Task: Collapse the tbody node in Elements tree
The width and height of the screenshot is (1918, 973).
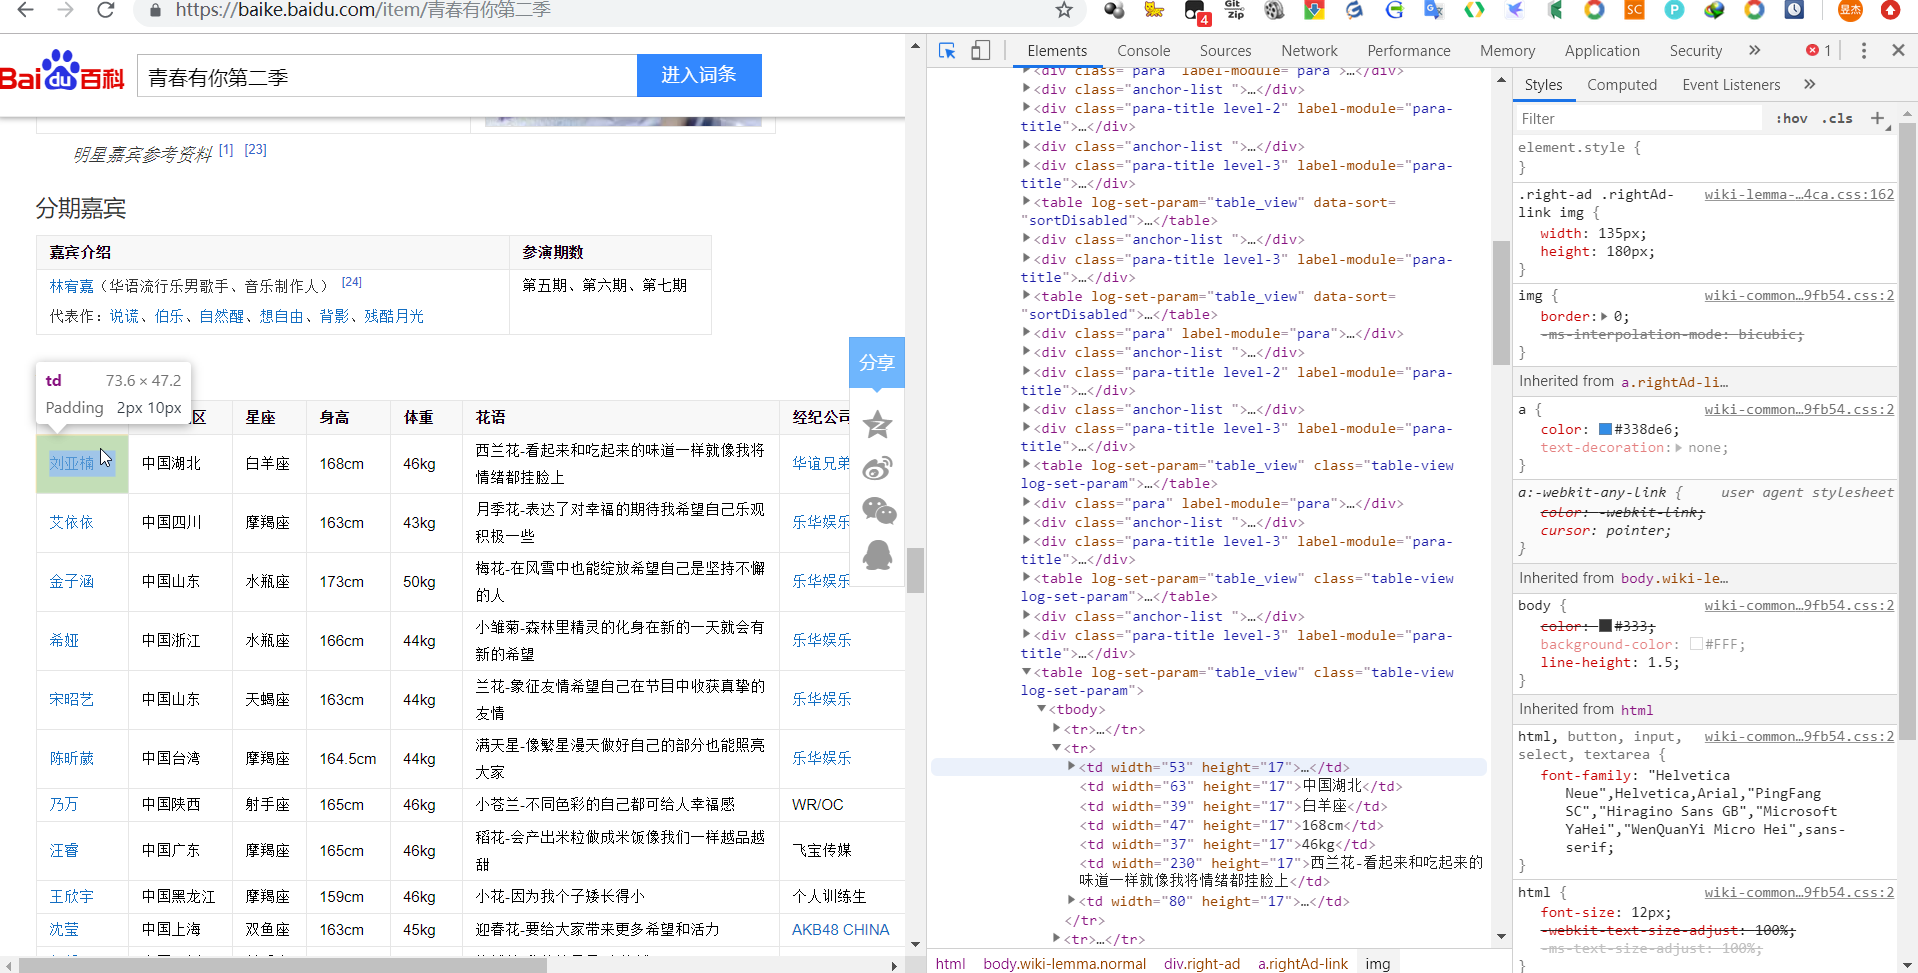Action: click(1042, 709)
